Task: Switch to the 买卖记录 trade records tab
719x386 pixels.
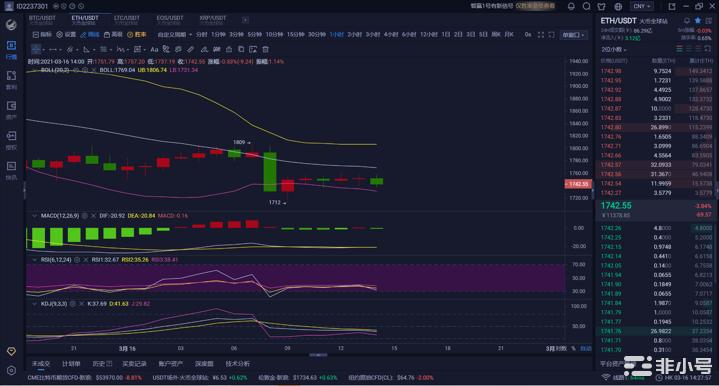Action: click(x=134, y=364)
